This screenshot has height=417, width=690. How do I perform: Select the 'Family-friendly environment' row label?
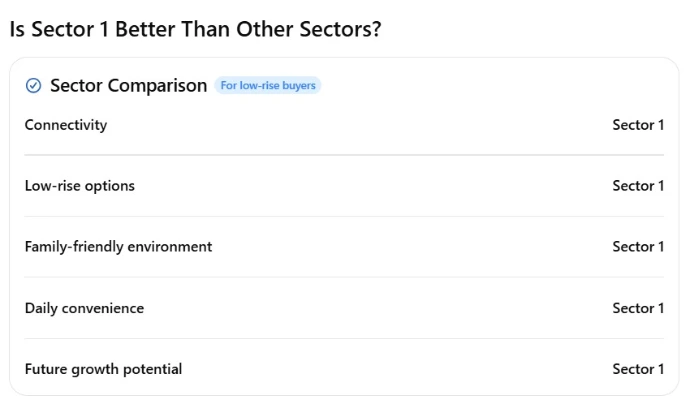tap(118, 246)
